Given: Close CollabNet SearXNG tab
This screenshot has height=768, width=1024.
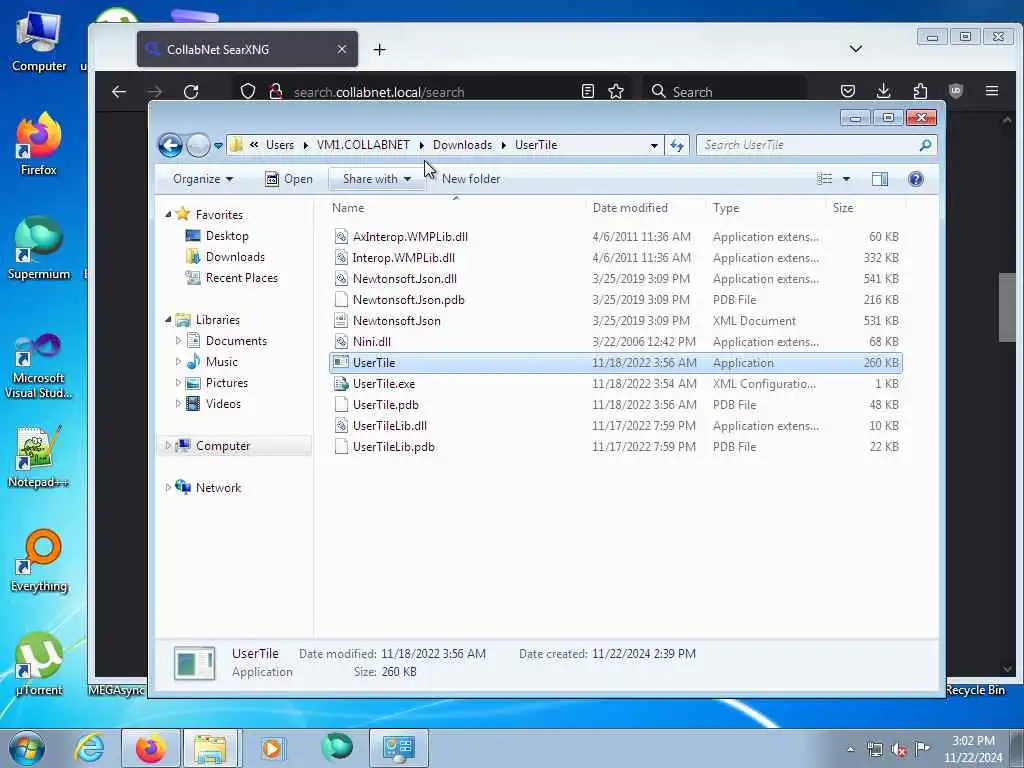Looking at the screenshot, I should tap(342, 50).
